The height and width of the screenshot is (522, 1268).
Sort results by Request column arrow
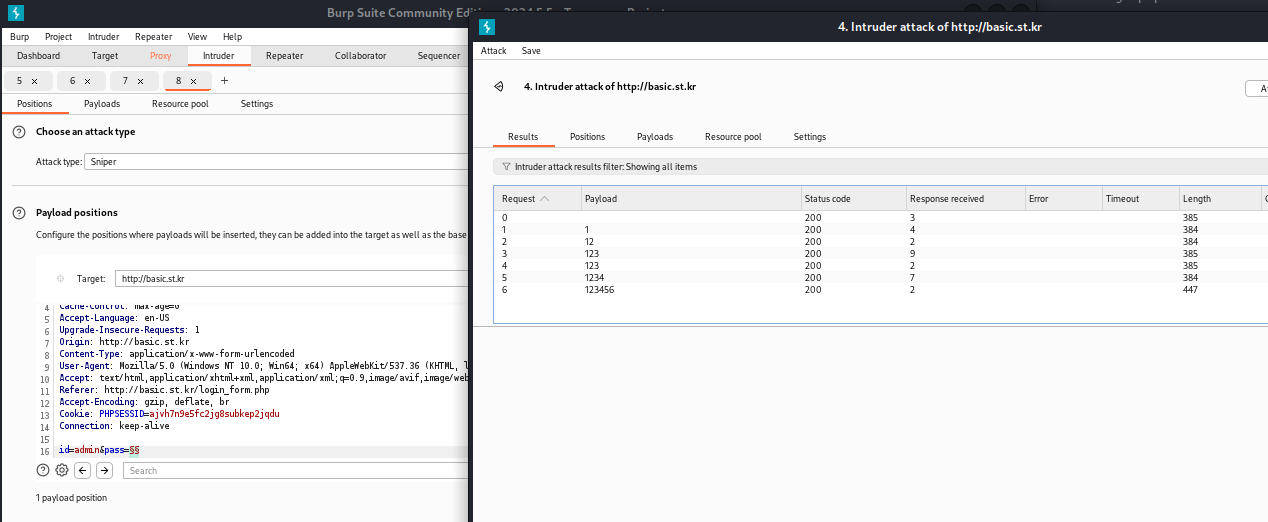pos(544,199)
